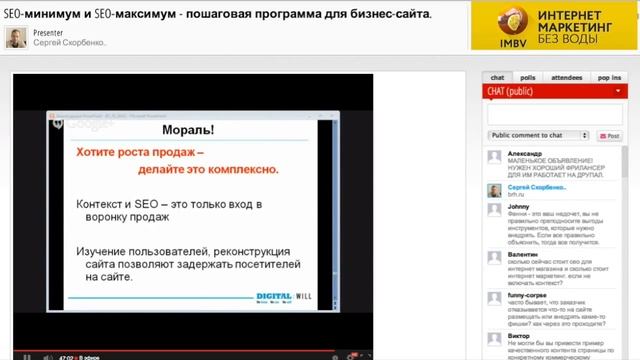Open the attendees tab
The width and height of the screenshot is (640, 360).
pyautogui.click(x=567, y=78)
